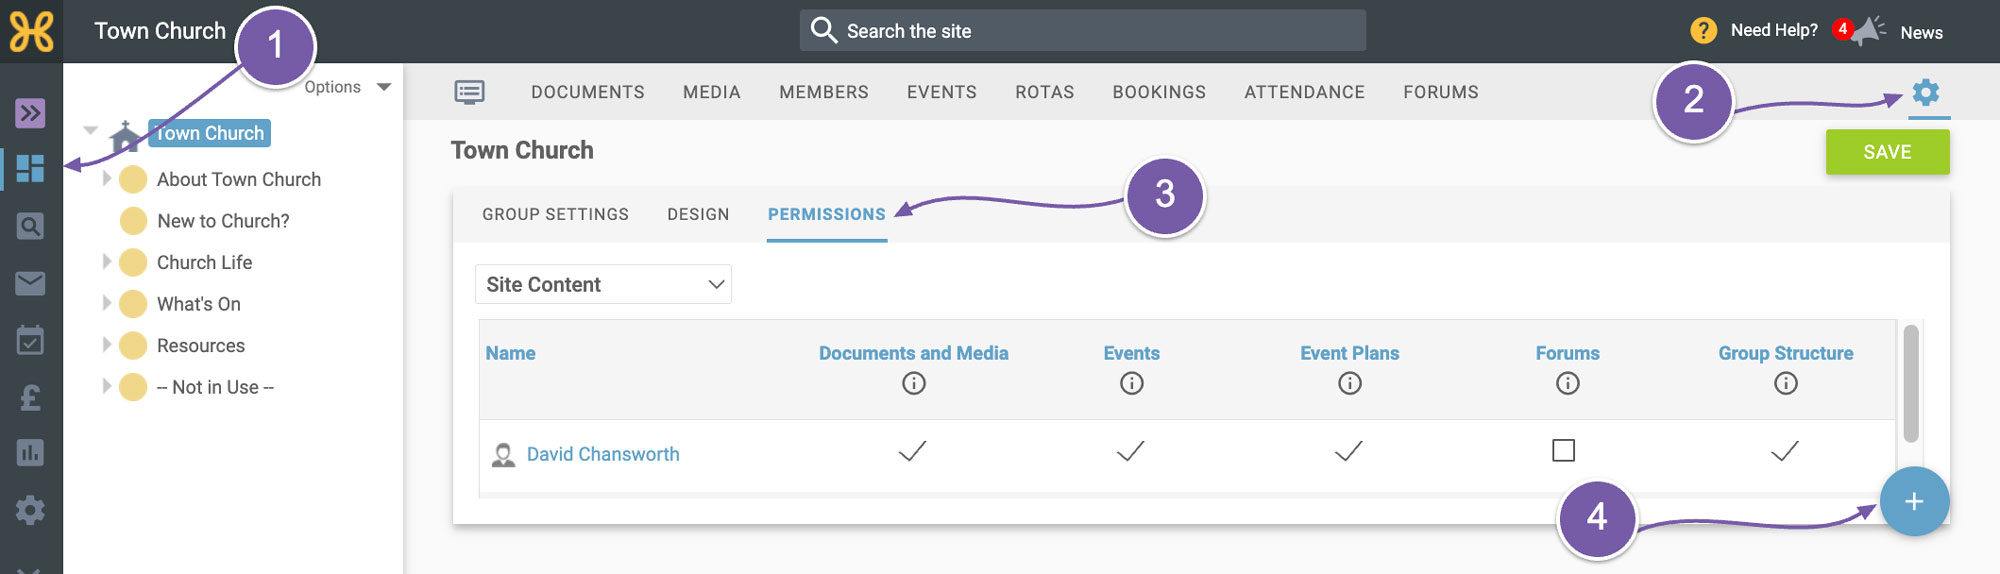Screen dimensions: 2000x574
Task: Click the Group Structure column header
Action: pyautogui.click(x=1786, y=353)
